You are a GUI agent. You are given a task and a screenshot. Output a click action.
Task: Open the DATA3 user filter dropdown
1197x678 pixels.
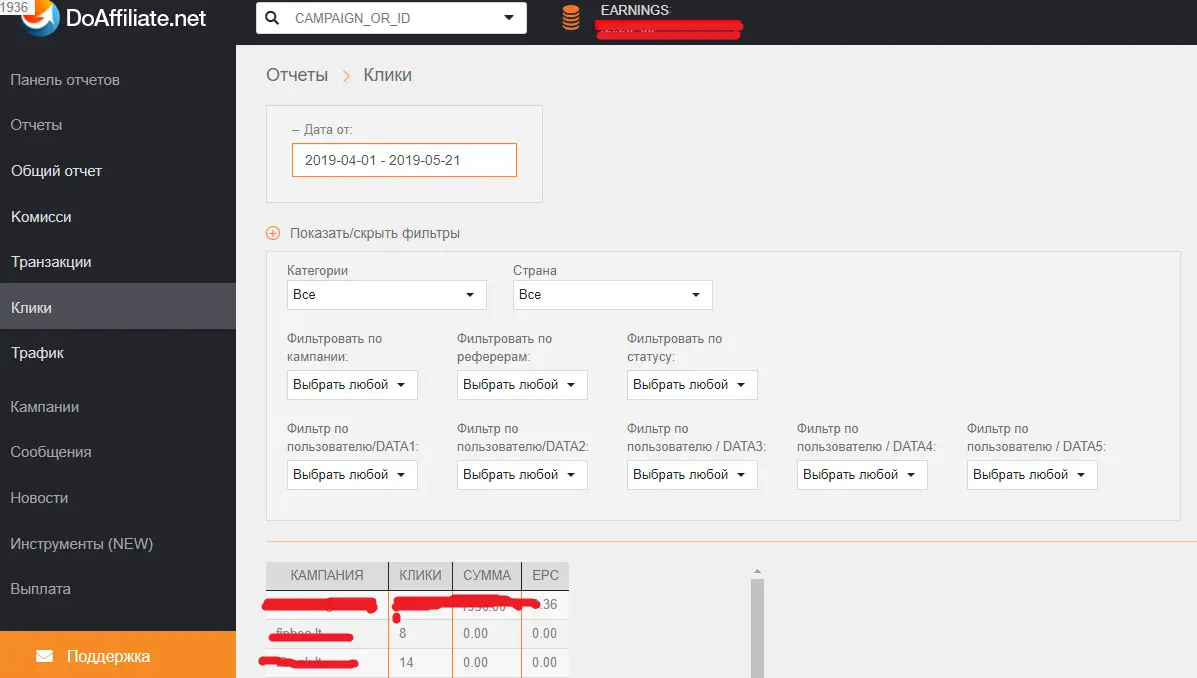(692, 475)
